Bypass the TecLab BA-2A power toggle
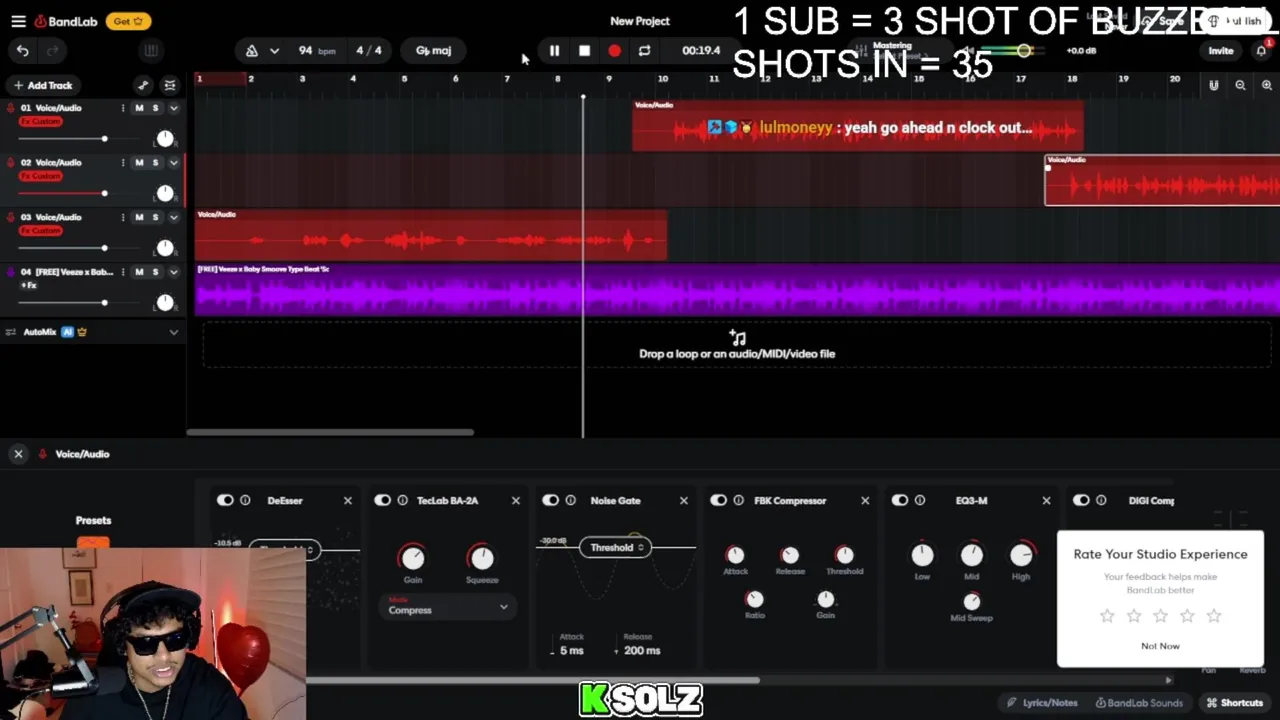1280x720 pixels. [x=383, y=500]
